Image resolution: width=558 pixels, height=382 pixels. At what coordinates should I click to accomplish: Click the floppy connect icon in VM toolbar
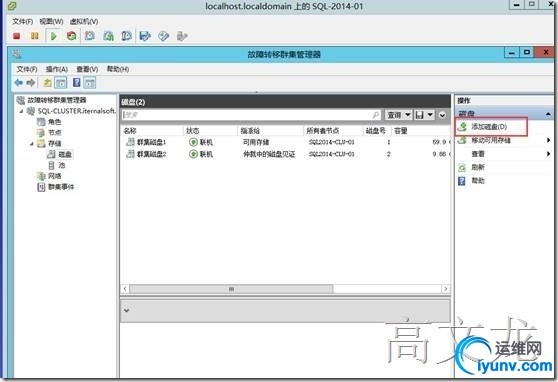point(145,36)
